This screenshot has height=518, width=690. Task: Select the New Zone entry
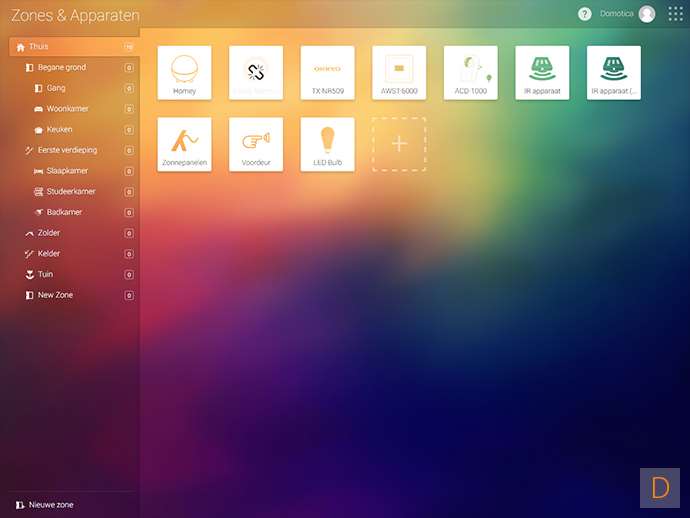(x=74, y=295)
